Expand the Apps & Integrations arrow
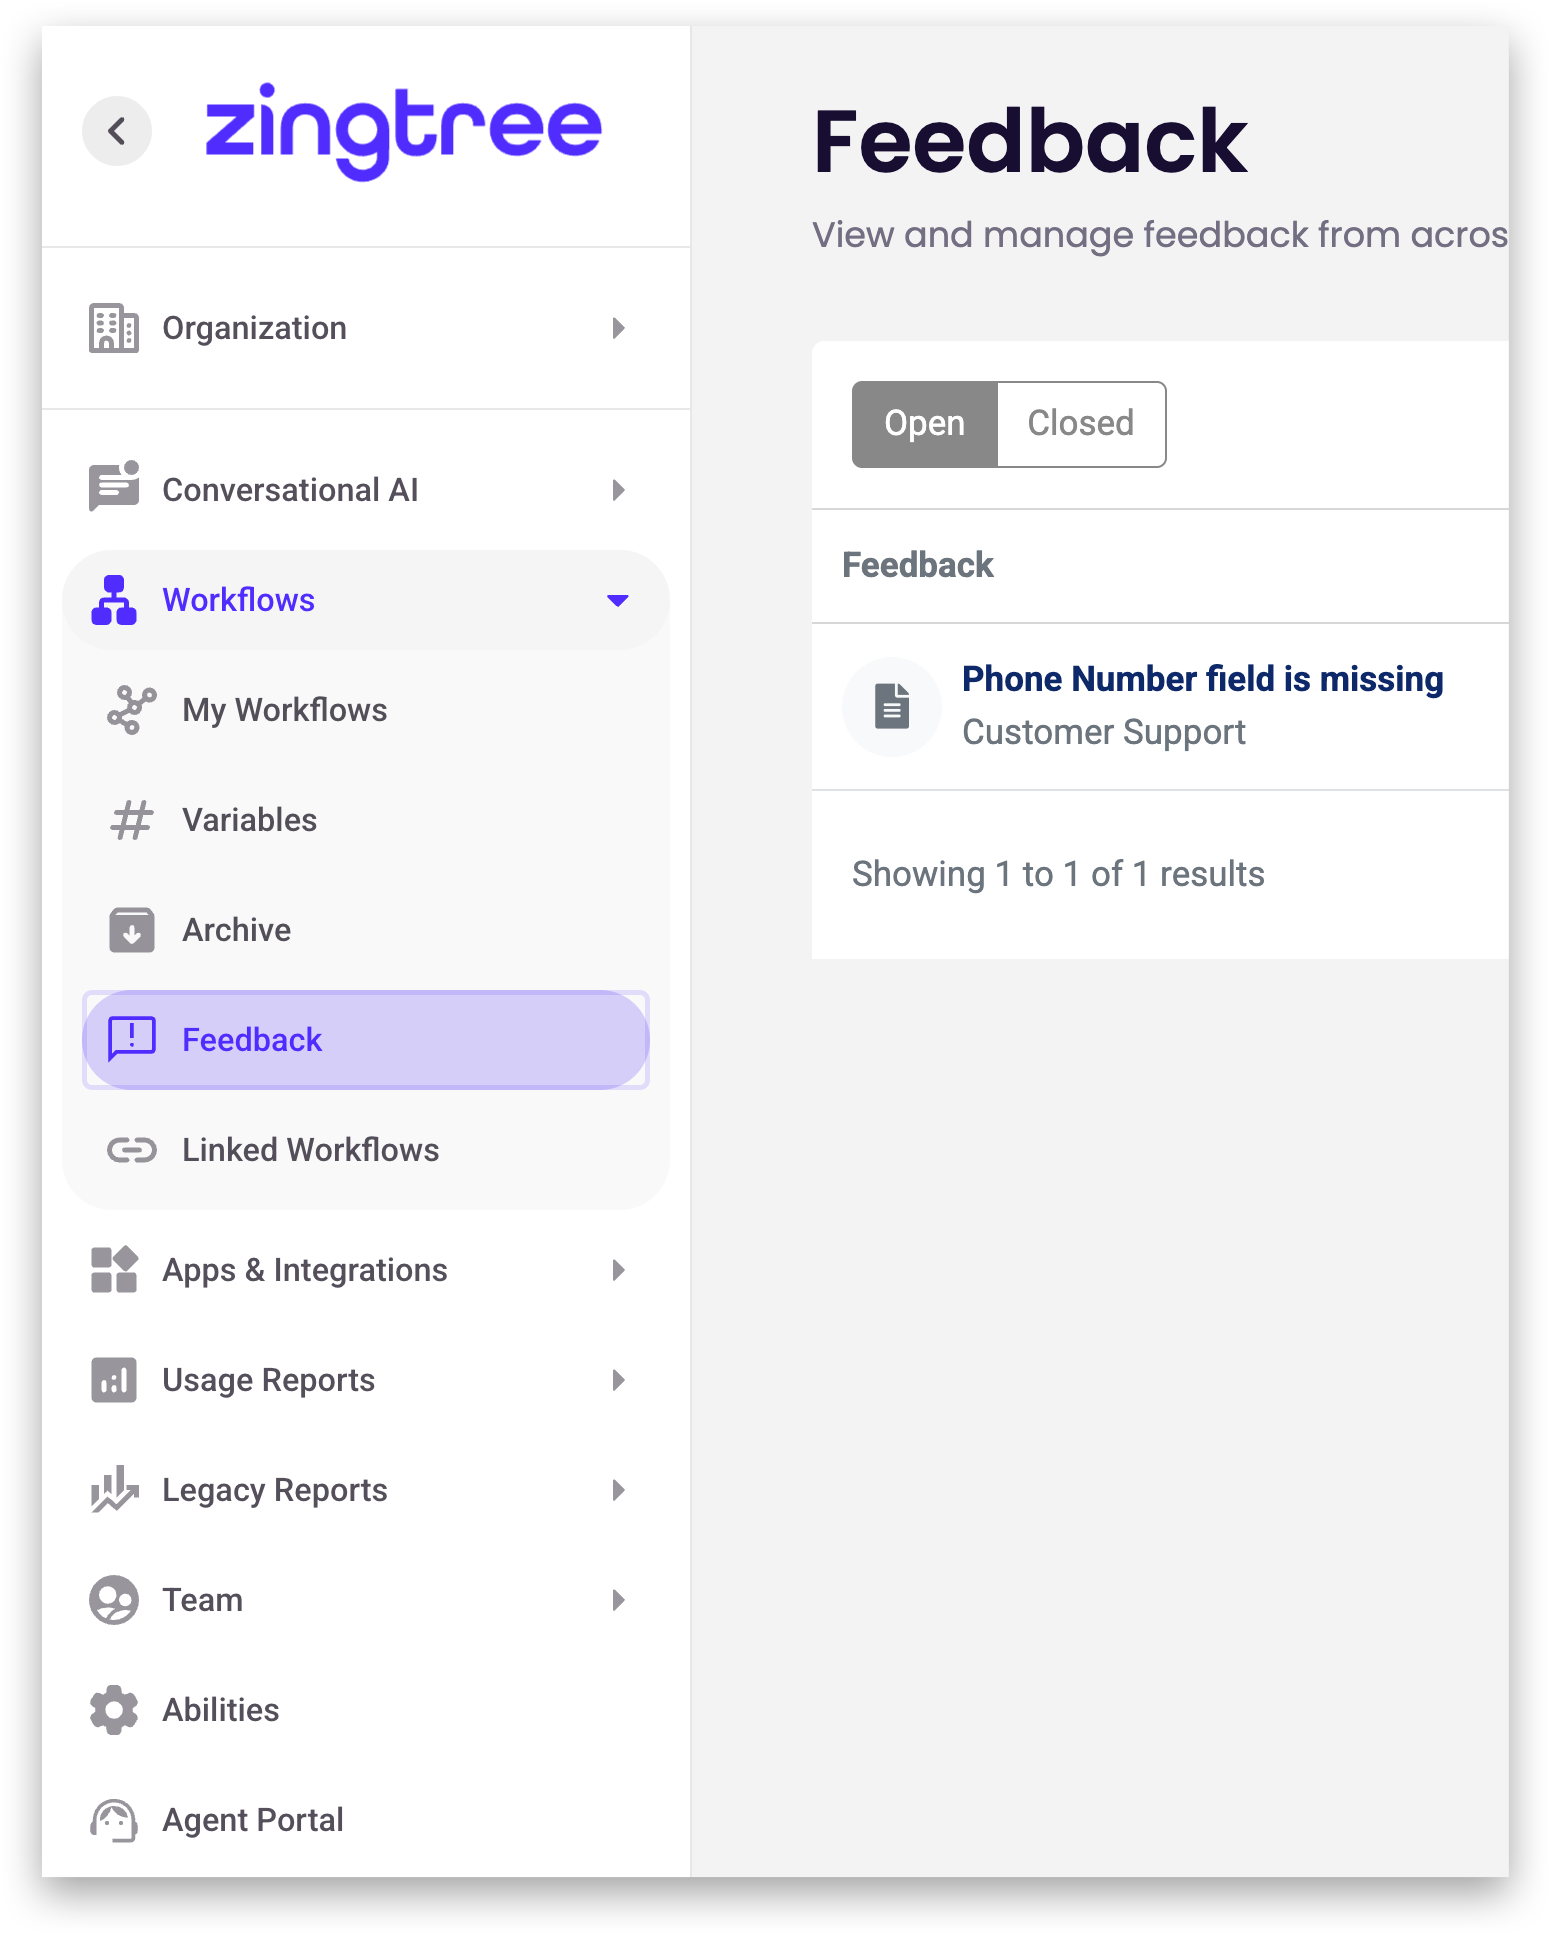Image resolution: width=1550 pixels, height=1934 pixels. [x=618, y=1270]
